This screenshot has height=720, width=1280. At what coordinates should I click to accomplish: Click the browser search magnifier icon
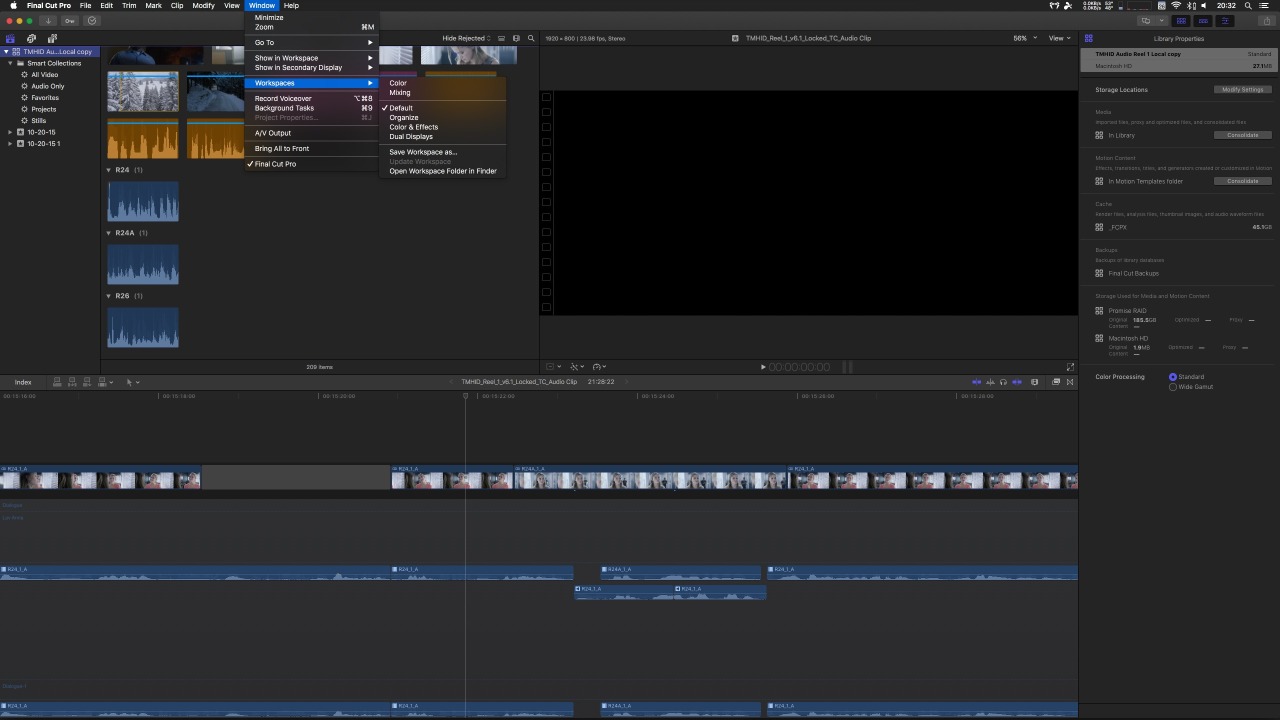531,38
